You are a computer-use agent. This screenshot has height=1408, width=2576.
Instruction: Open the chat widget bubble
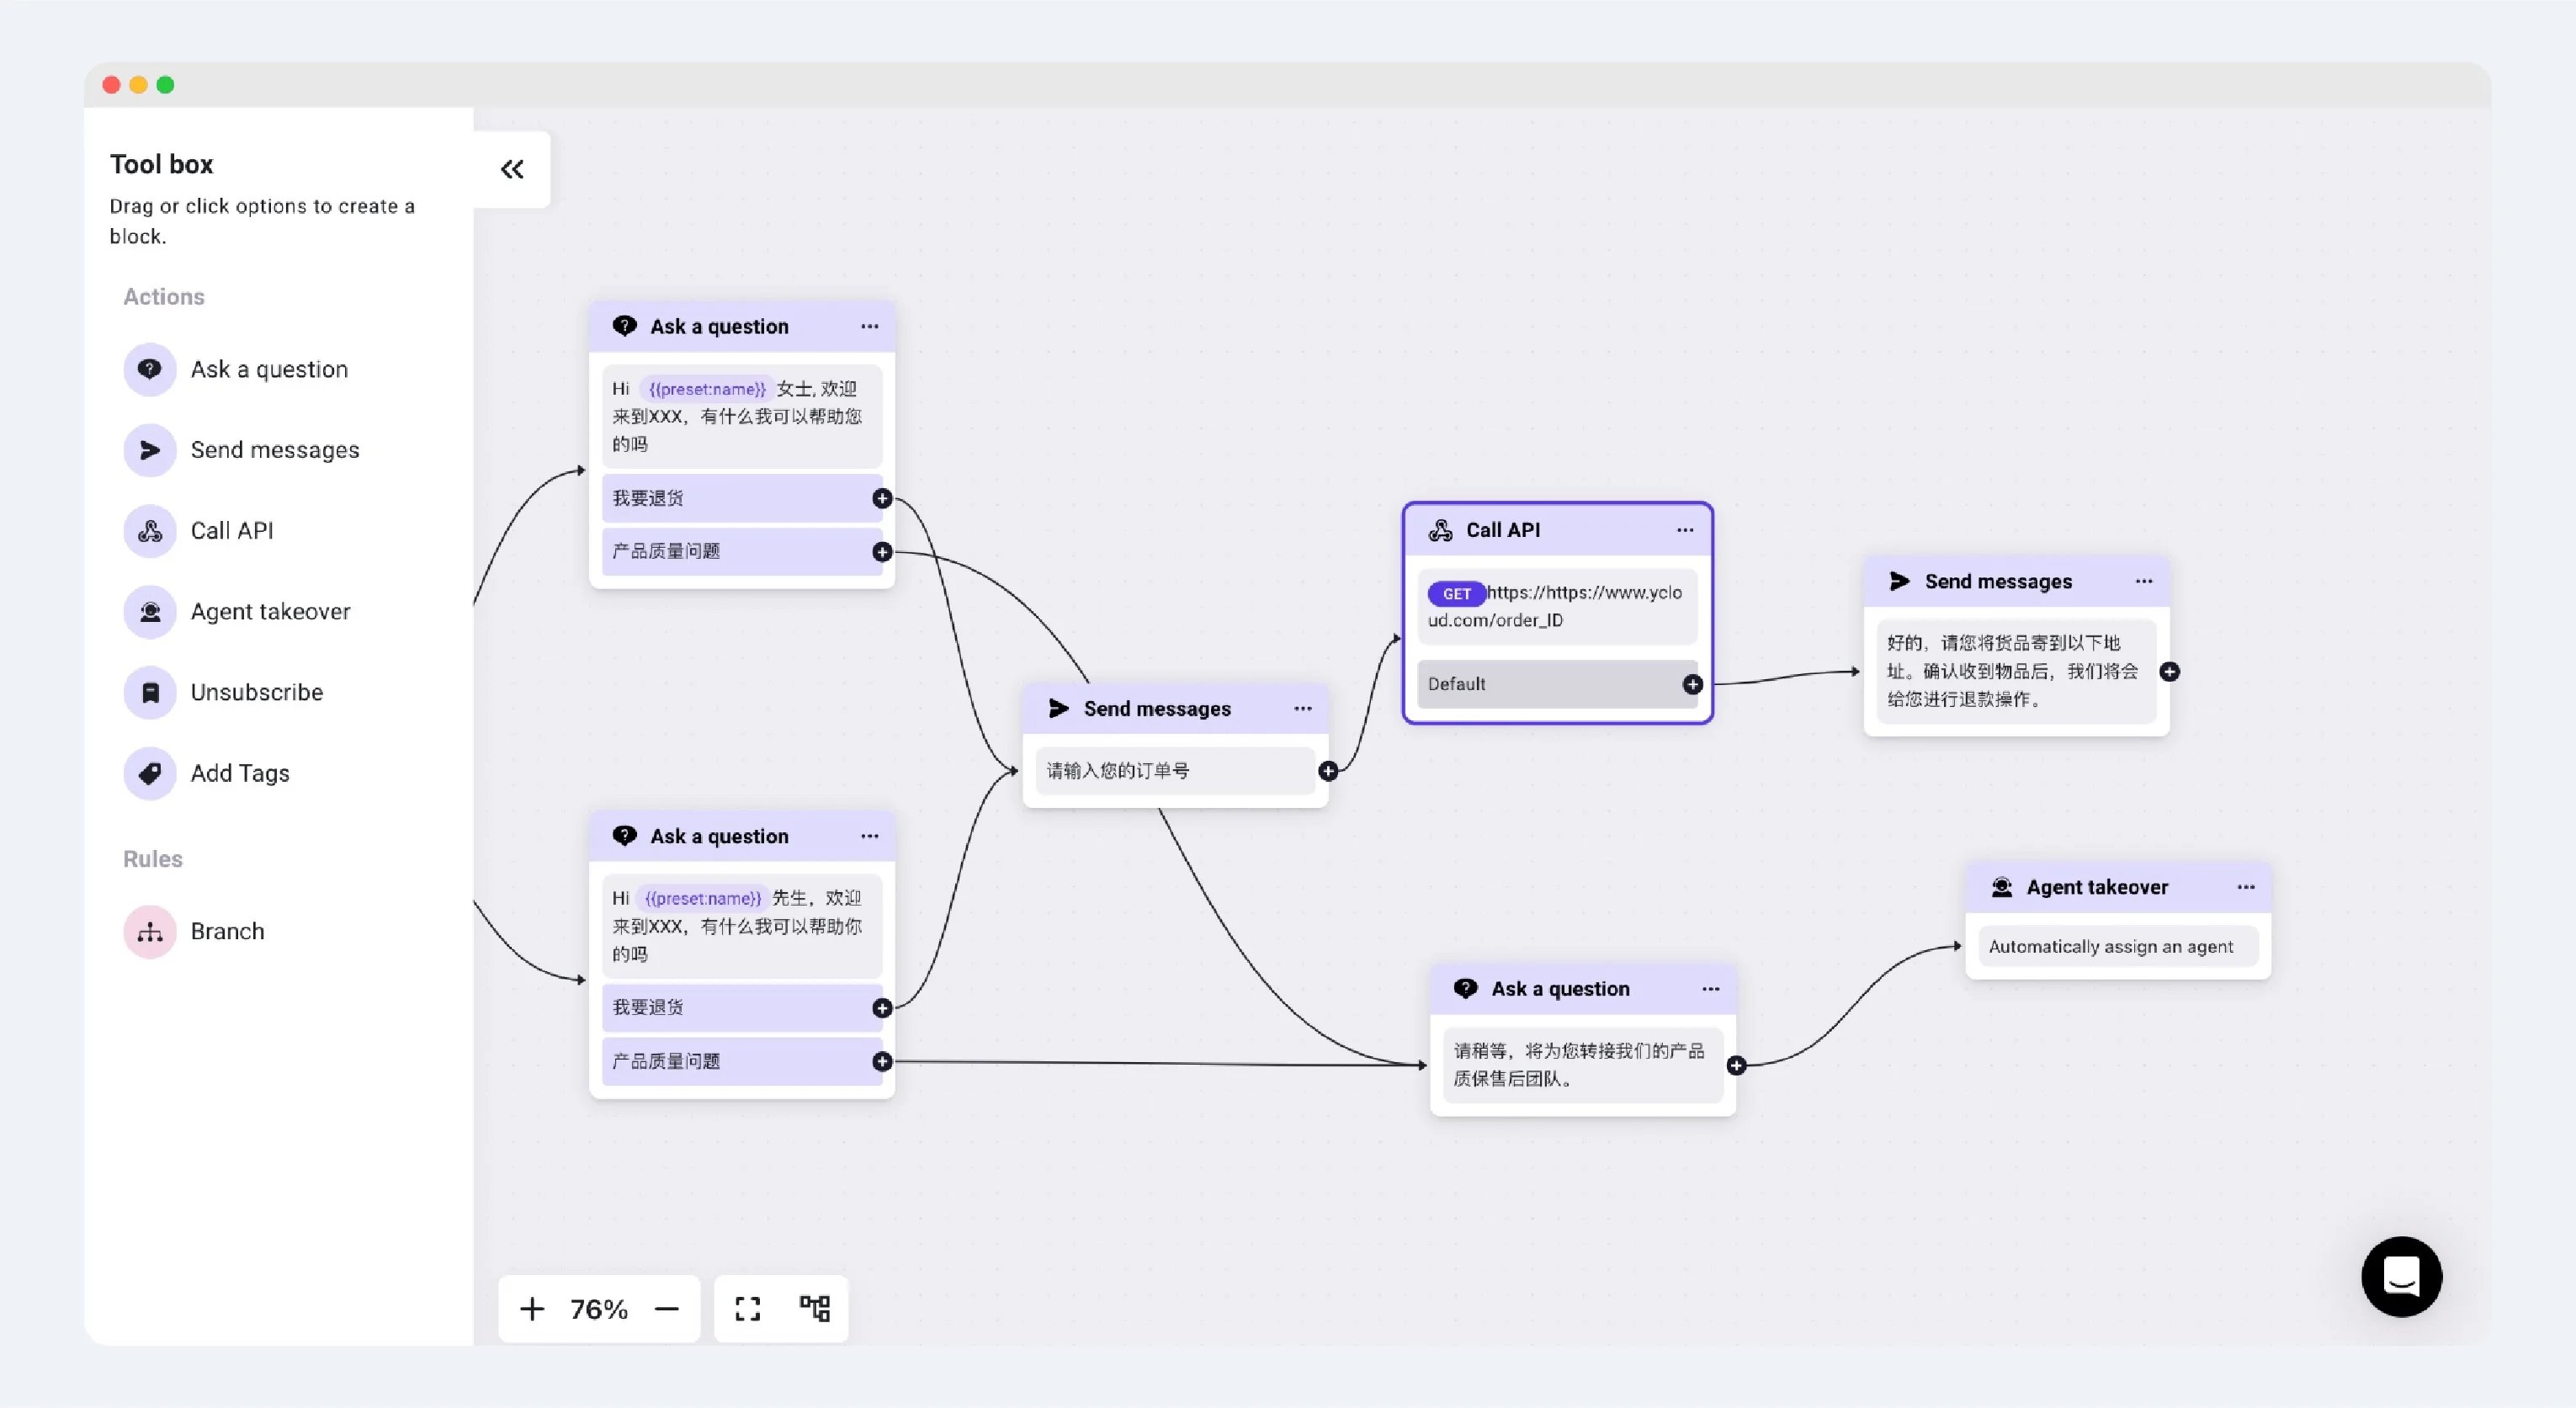point(2401,1276)
